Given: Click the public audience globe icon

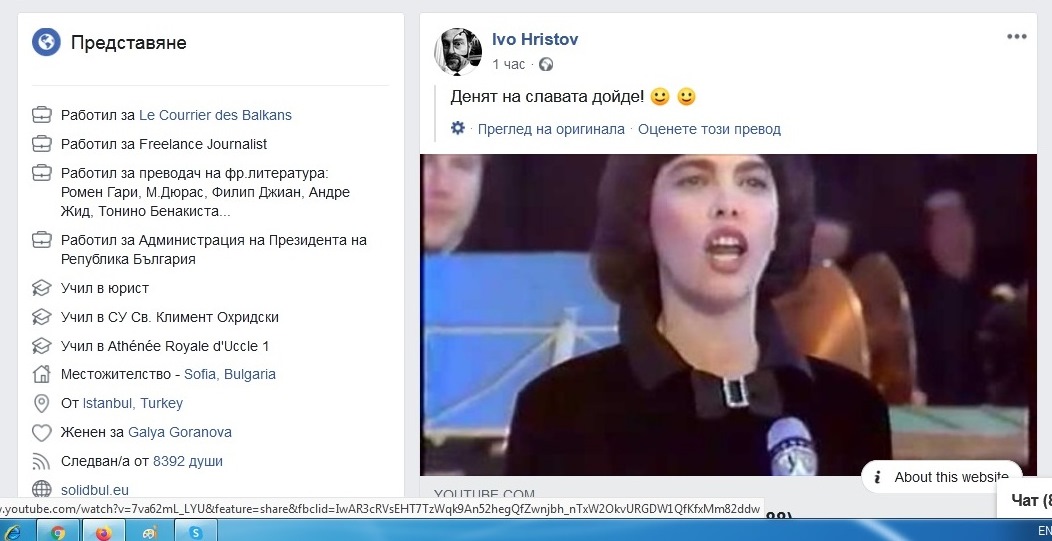Looking at the screenshot, I should (546, 64).
